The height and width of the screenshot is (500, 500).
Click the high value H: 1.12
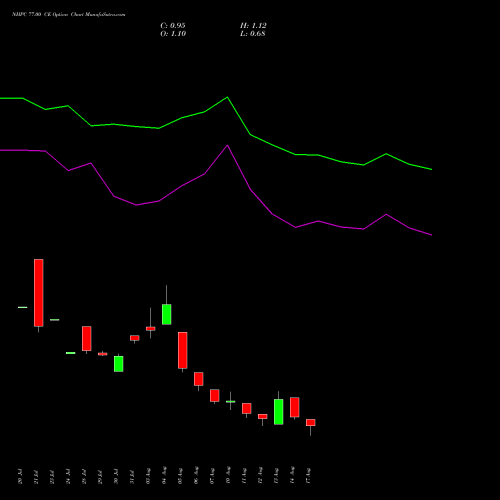[253, 26]
